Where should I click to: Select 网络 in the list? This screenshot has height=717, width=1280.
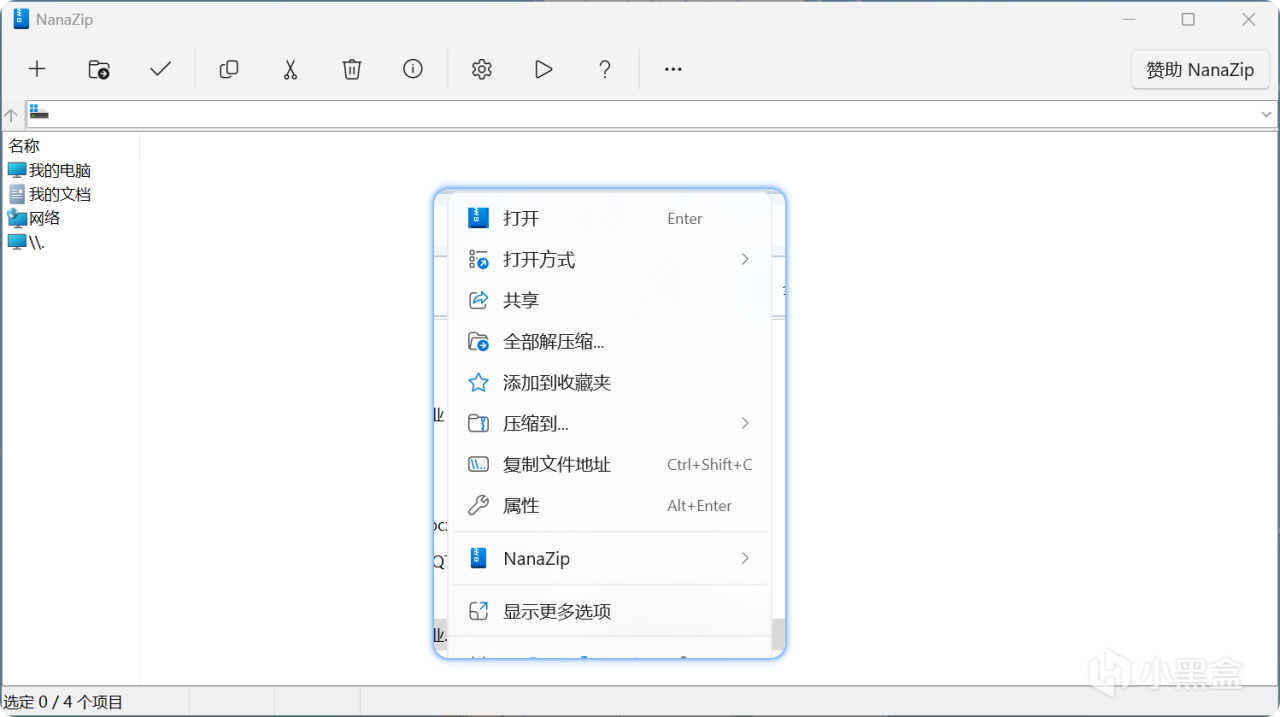45,218
